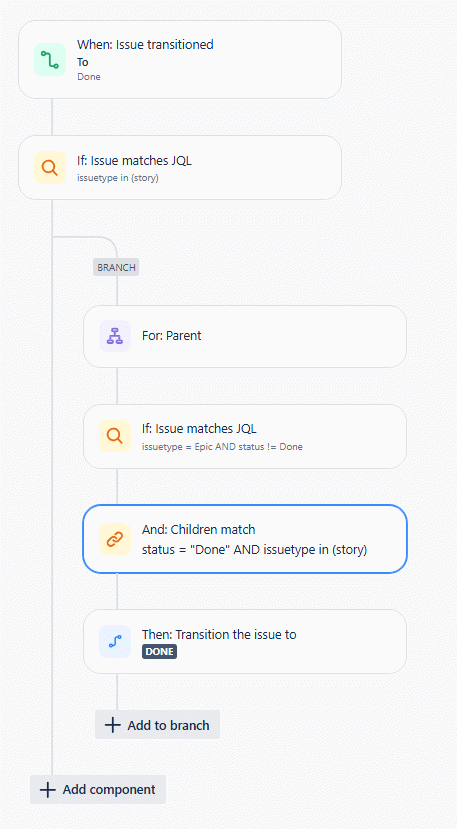
Task: Open the Then: Transition the issue to action
Action: point(245,641)
